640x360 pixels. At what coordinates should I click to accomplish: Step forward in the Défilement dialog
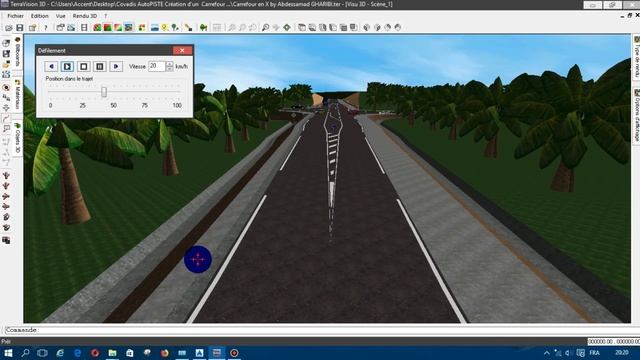coord(116,66)
